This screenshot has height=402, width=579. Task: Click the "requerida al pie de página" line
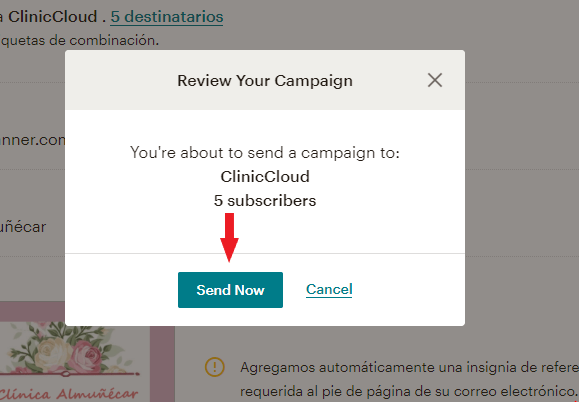coord(409,391)
